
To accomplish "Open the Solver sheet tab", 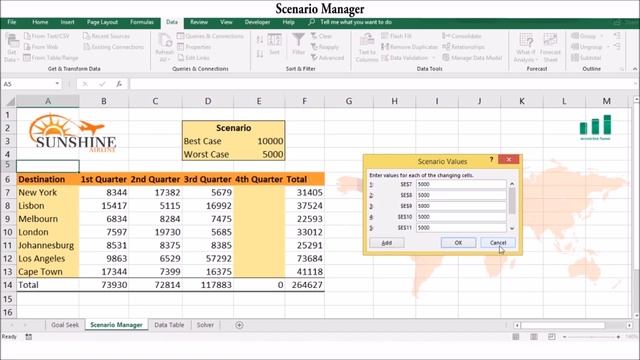I will (x=205, y=325).
